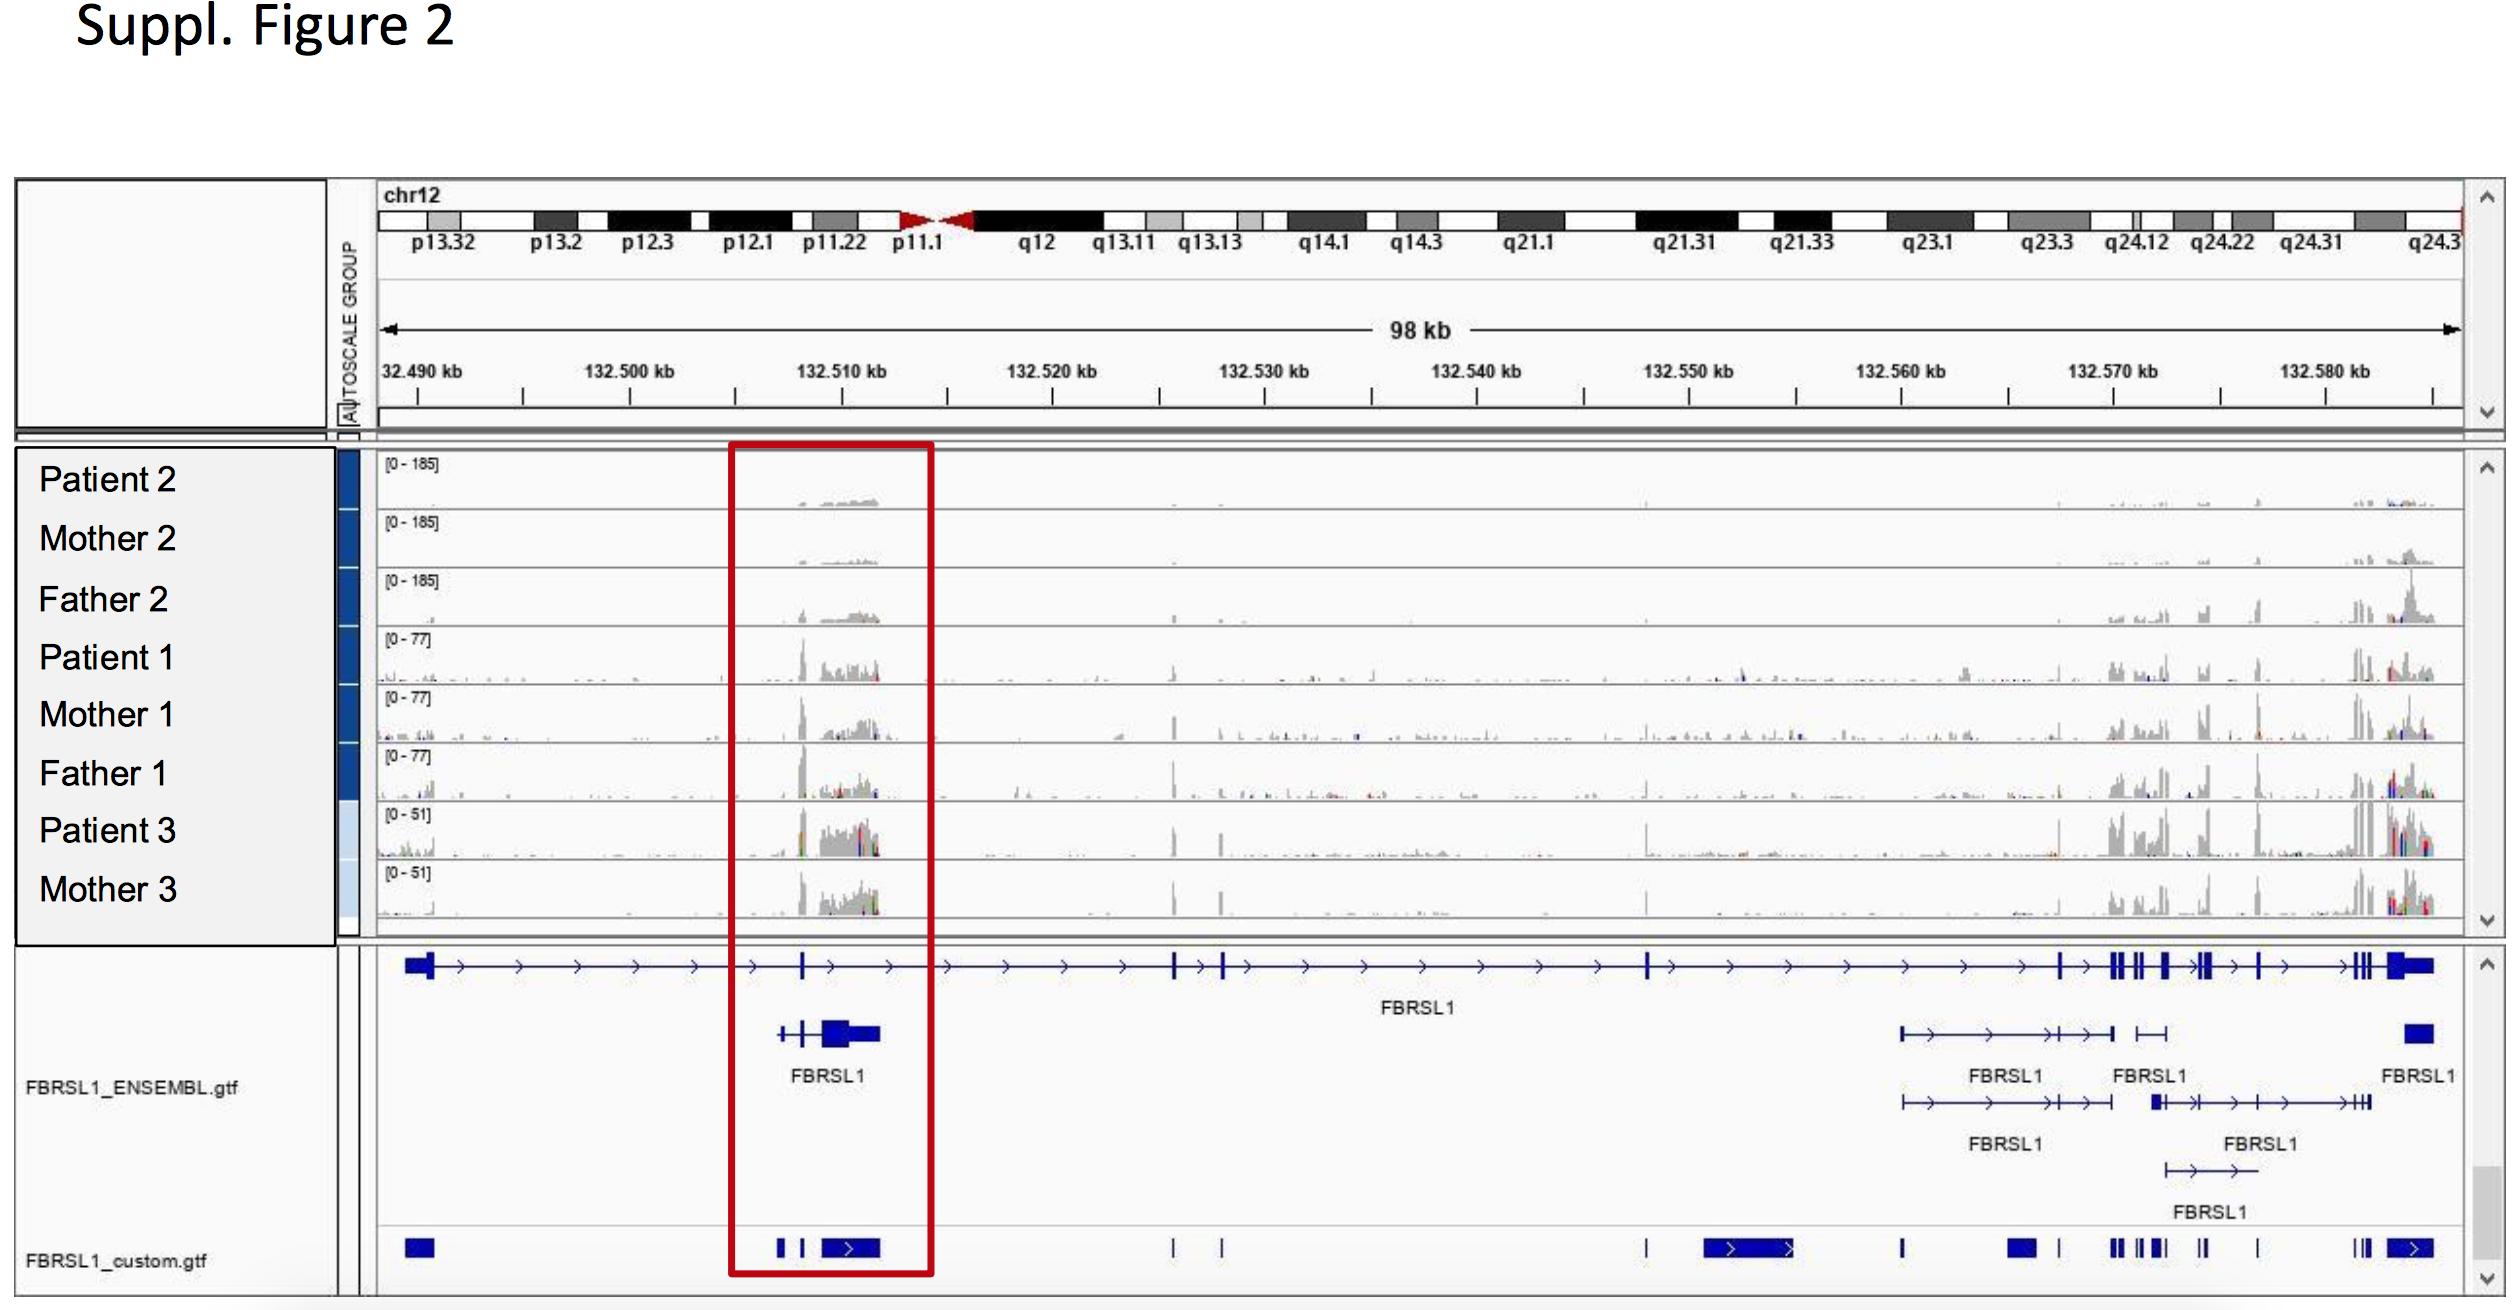The height and width of the screenshot is (1310, 2514).
Task: Click up arrow of coverage tracks scrollbar
Action: (2486, 468)
